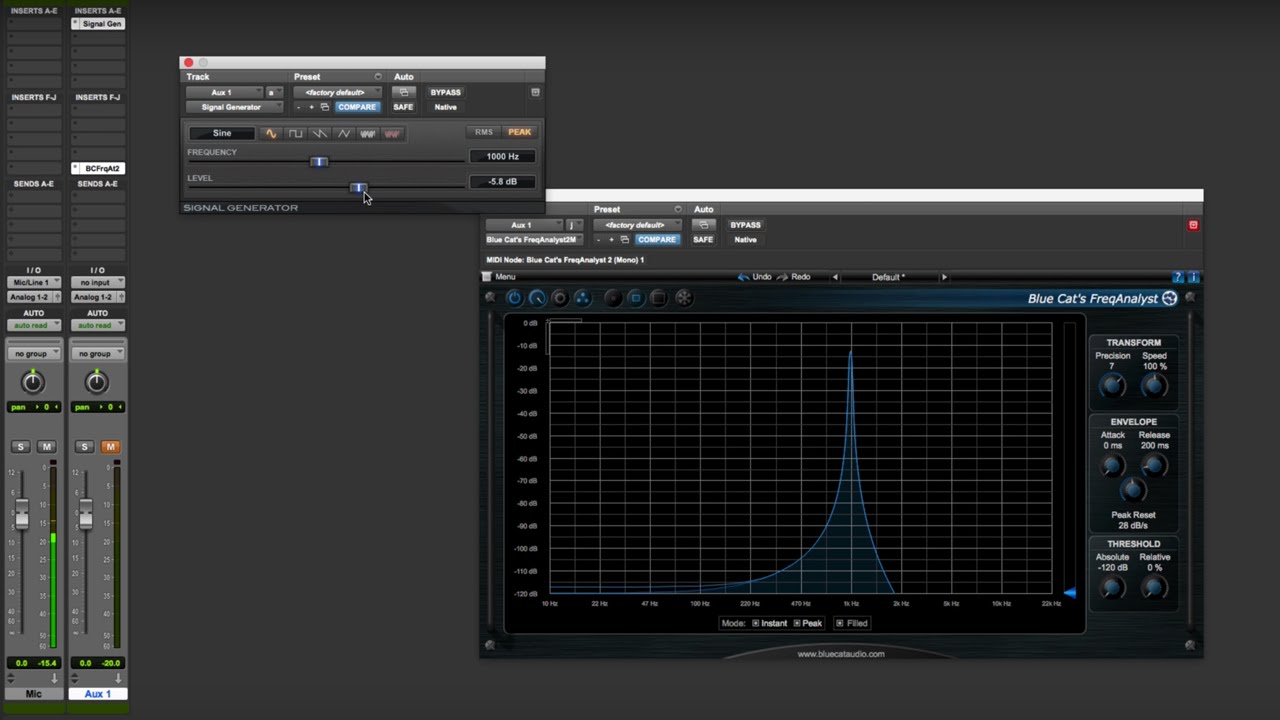Click the red target button in FreqAnalyst window

pyautogui.click(x=1193, y=225)
